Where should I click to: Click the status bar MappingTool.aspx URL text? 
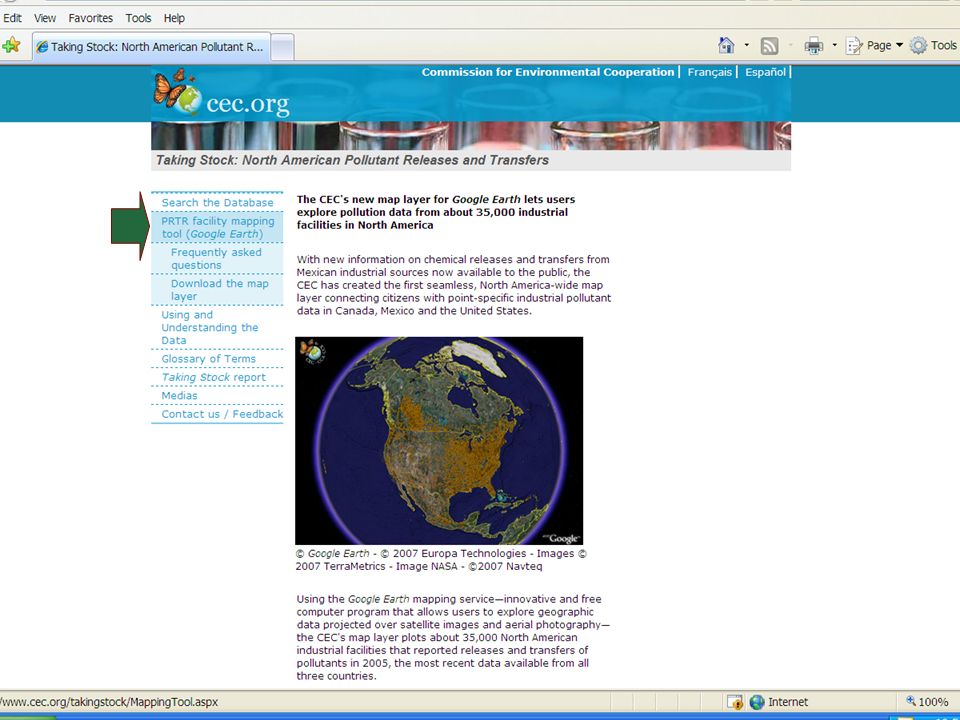(x=109, y=702)
